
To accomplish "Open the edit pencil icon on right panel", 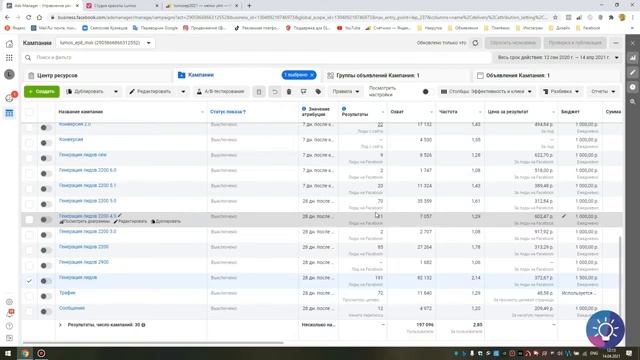I will (x=633, y=73).
